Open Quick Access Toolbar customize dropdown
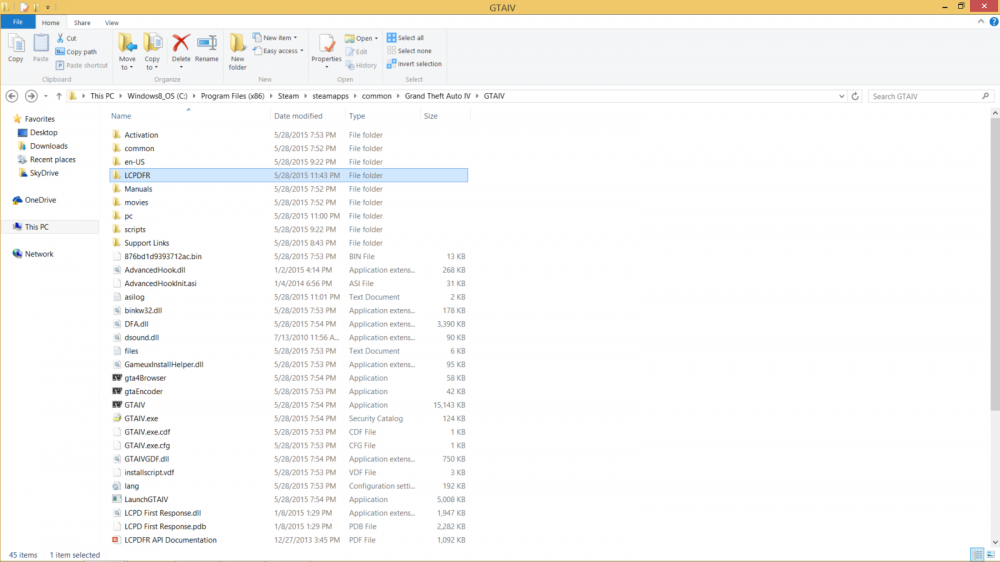This screenshot has height=562, width=1000. (x=48, y=8)
